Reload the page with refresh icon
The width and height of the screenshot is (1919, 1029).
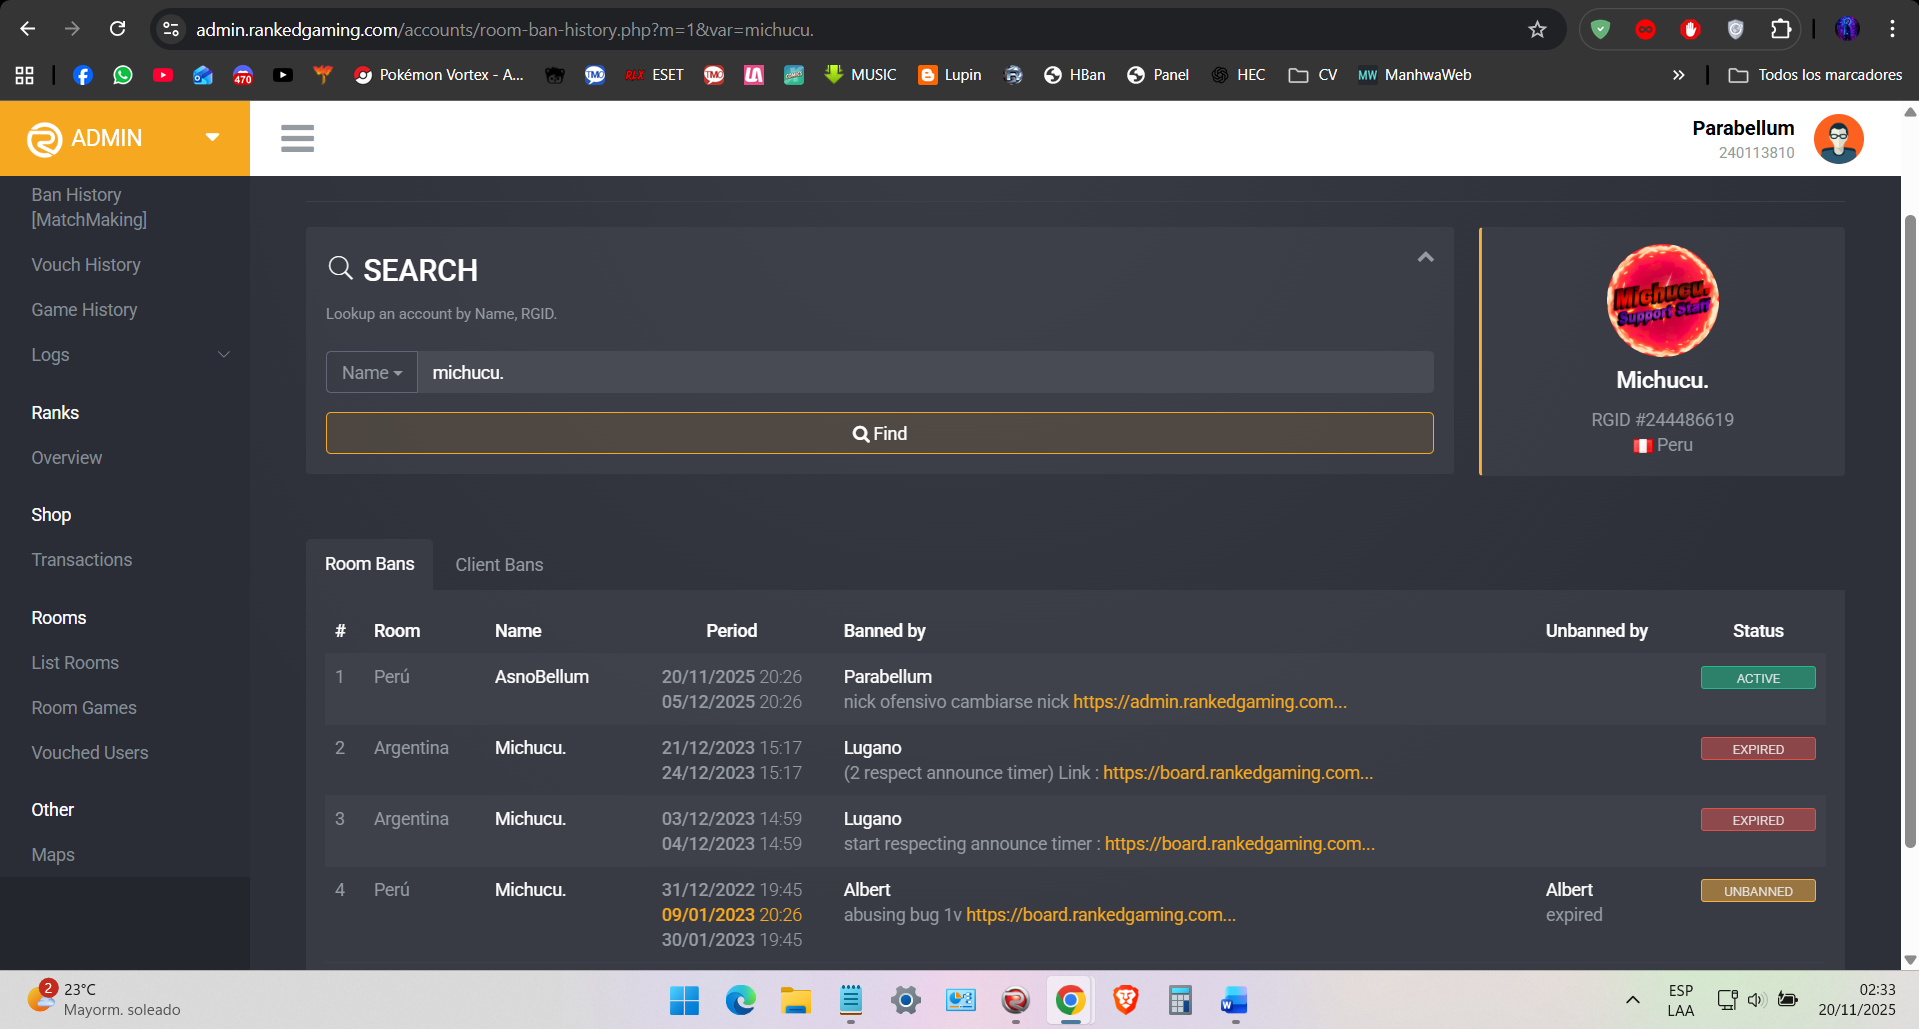coord(117,29)
